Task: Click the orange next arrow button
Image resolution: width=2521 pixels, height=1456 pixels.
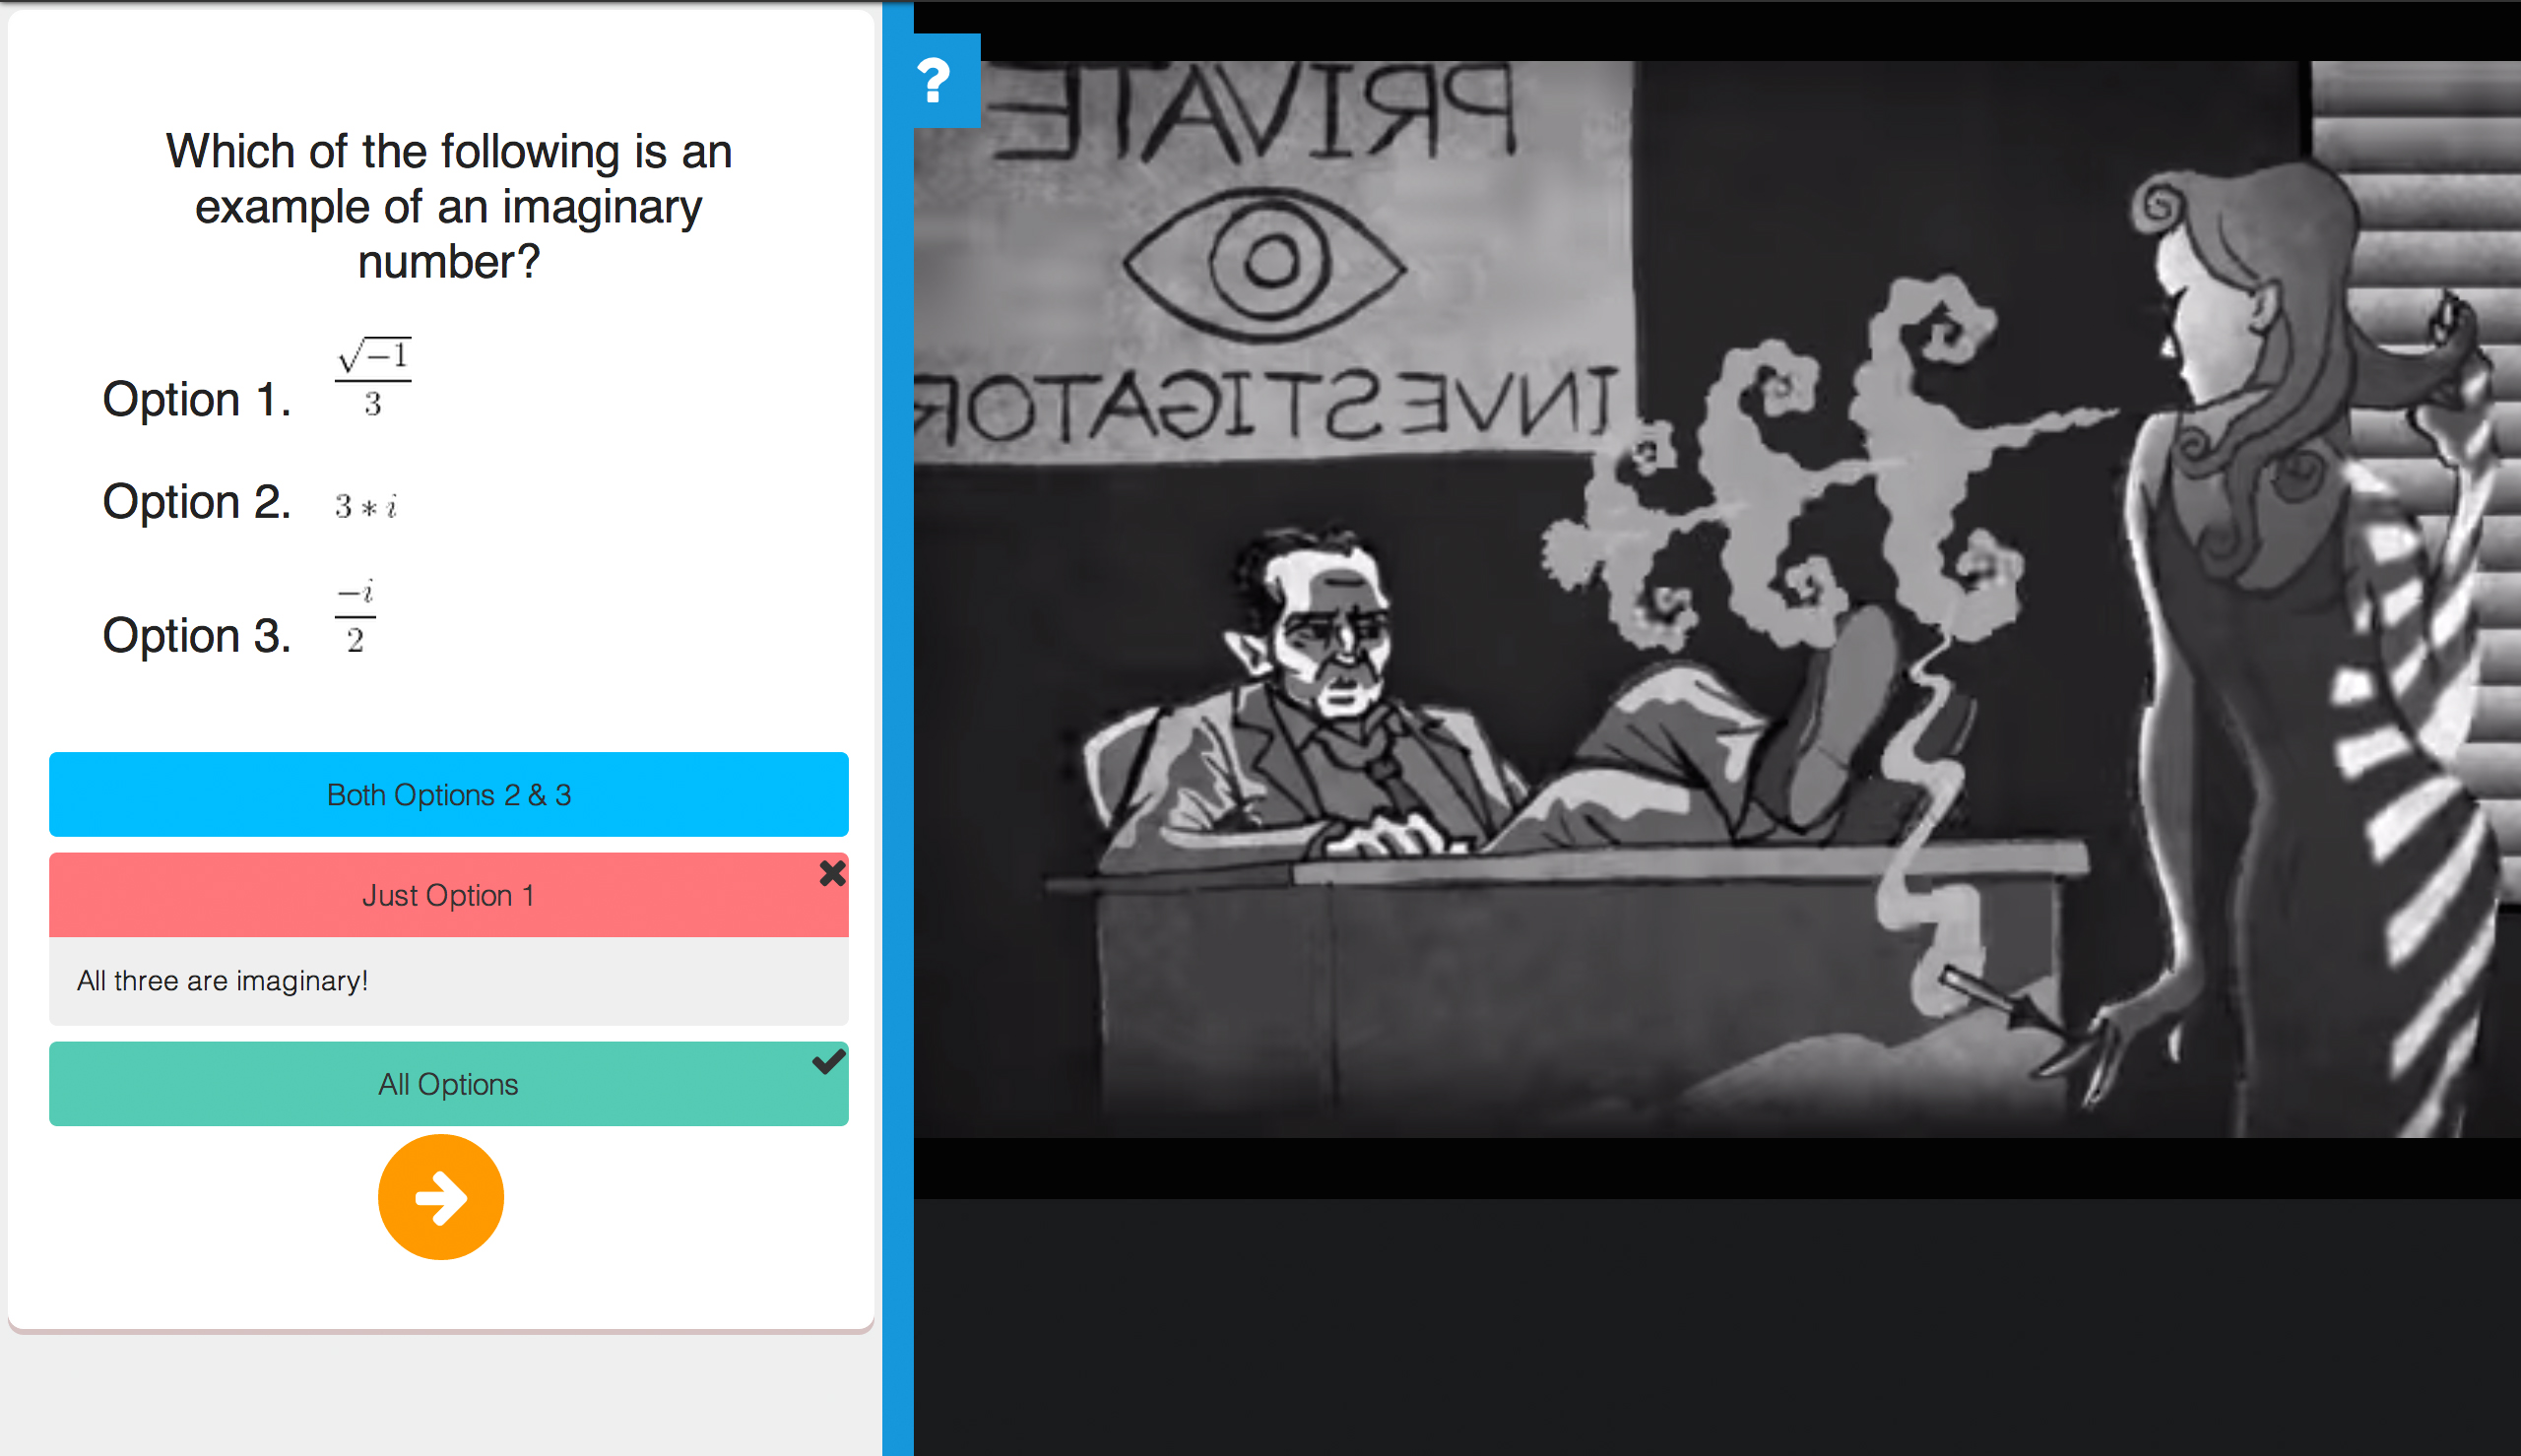Action: pyautogui.click(x=441, y=1196)
